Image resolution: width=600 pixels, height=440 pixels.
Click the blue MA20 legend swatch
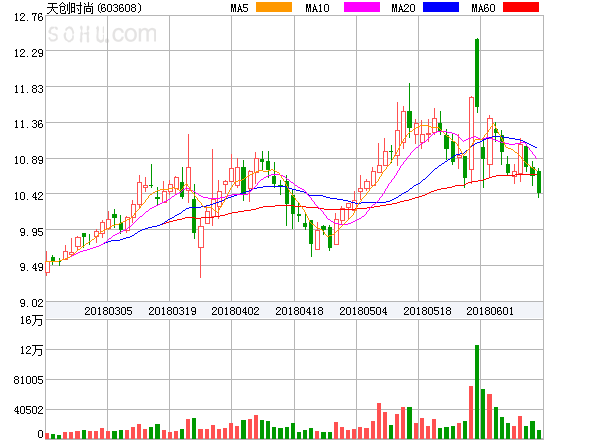441,7
